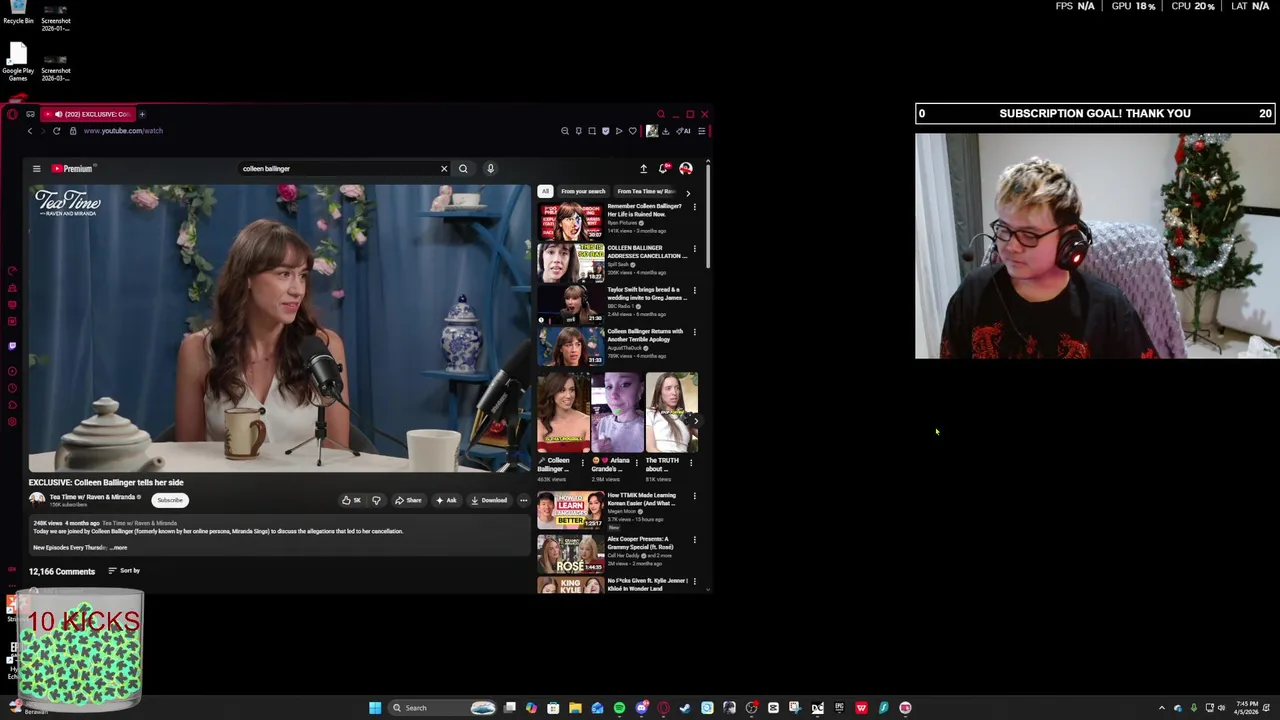Open the browser AI assistant button

point(684,131)
